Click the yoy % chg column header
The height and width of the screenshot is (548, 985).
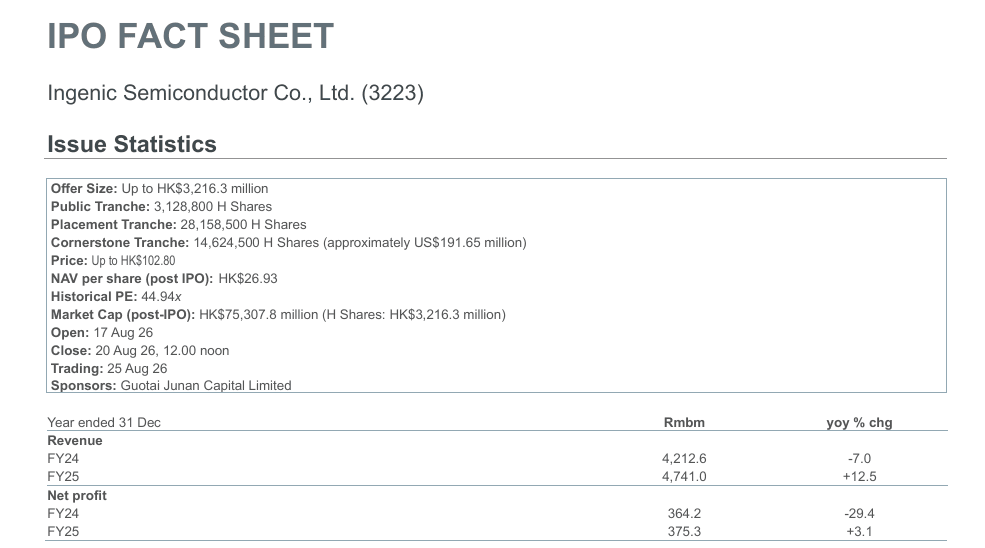pyautogui.click(x=859, y=422)
